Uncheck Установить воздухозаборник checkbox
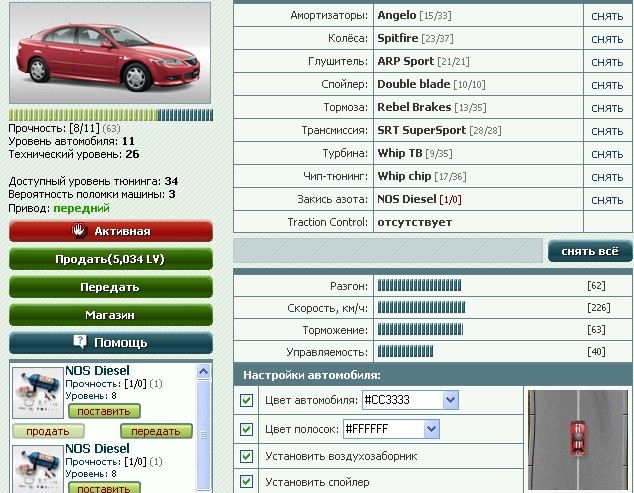Viewport: 634px width, 493px height. (x=246, y=457)
